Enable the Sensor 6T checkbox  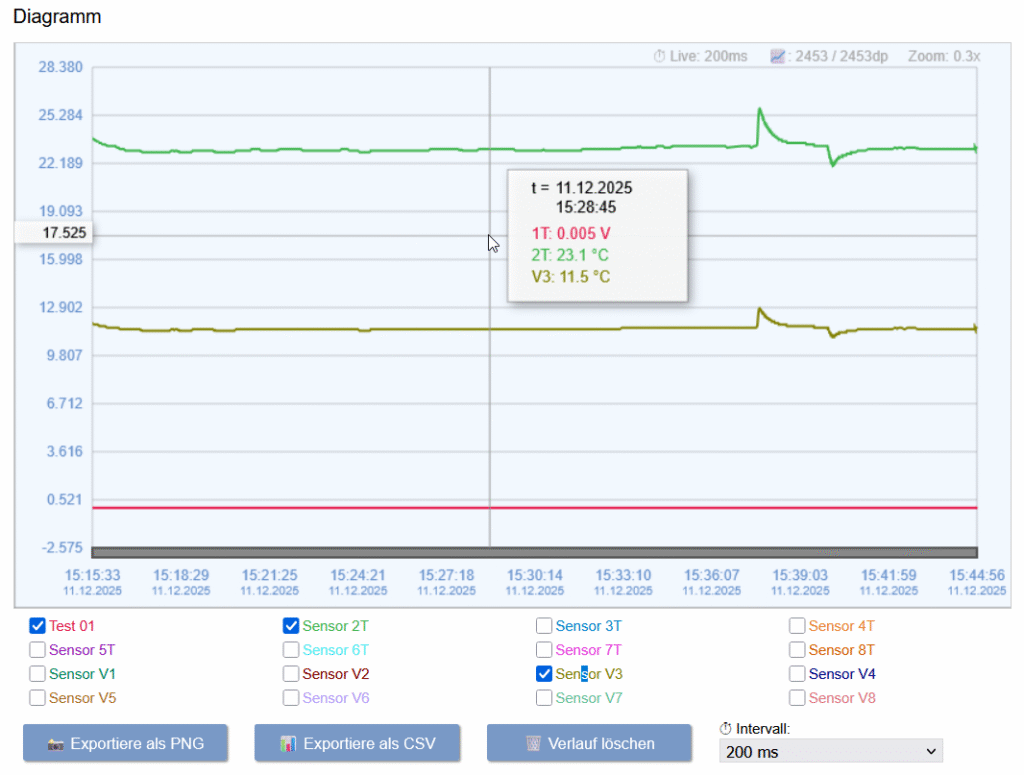click(x=291, y=650)
